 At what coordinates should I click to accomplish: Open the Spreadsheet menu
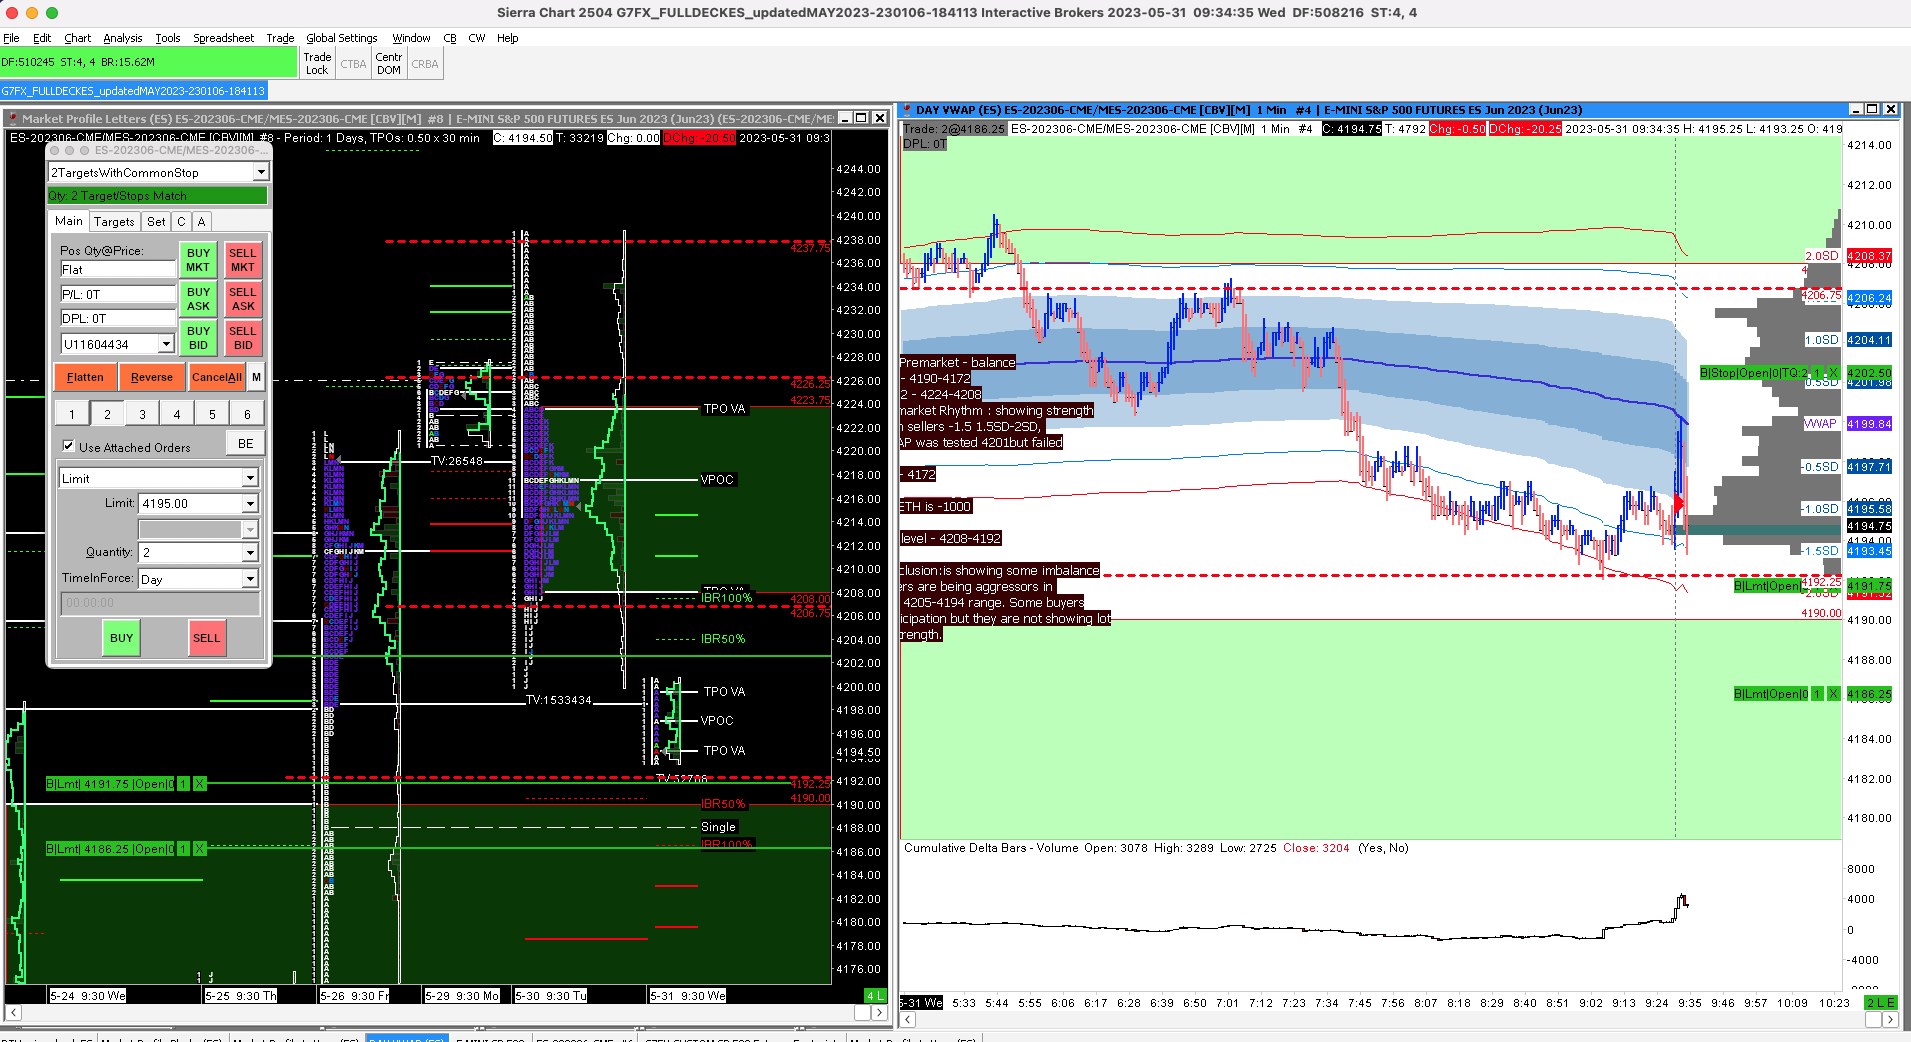pyautogui.click(x=224, y=38)
